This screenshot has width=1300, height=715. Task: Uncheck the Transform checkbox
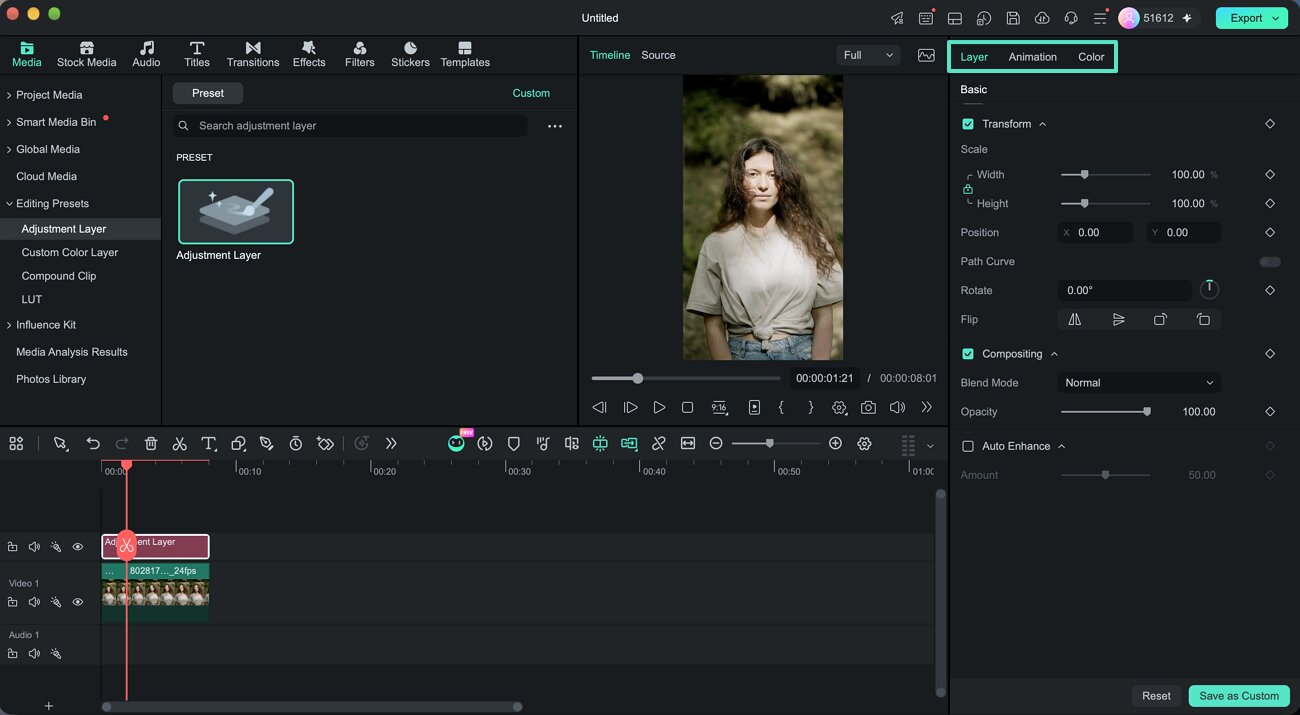point(968,124)
